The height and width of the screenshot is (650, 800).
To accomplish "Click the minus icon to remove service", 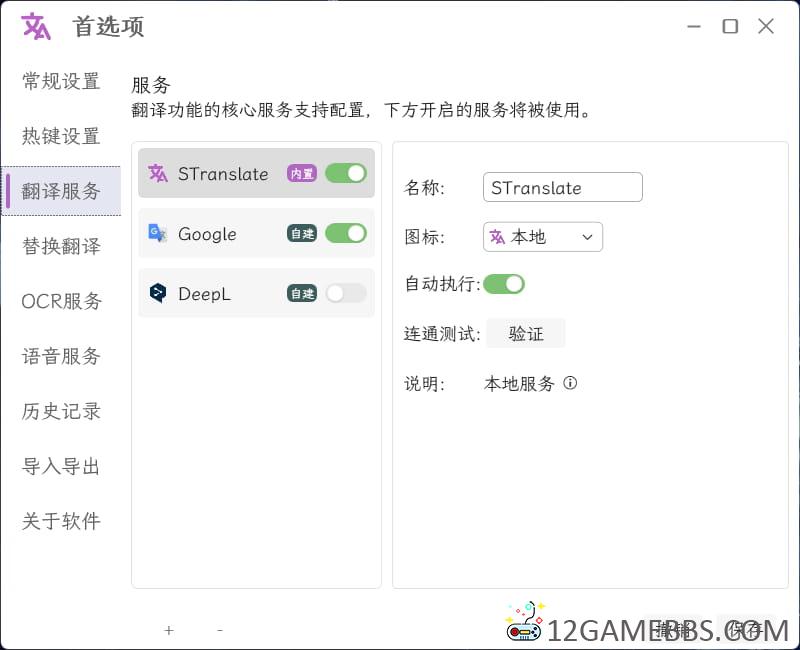I will pos(220,630).
